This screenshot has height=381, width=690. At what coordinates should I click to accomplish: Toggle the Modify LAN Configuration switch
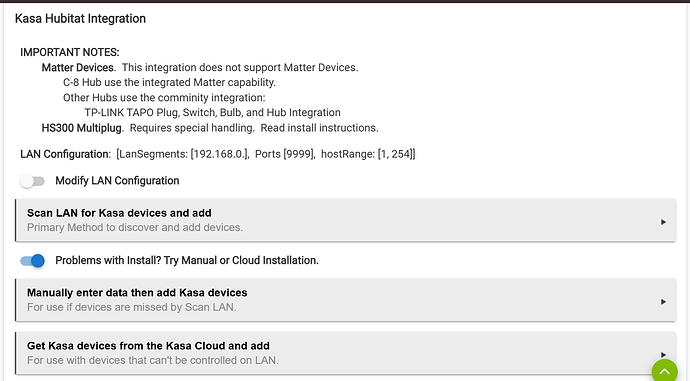[33, 181]
